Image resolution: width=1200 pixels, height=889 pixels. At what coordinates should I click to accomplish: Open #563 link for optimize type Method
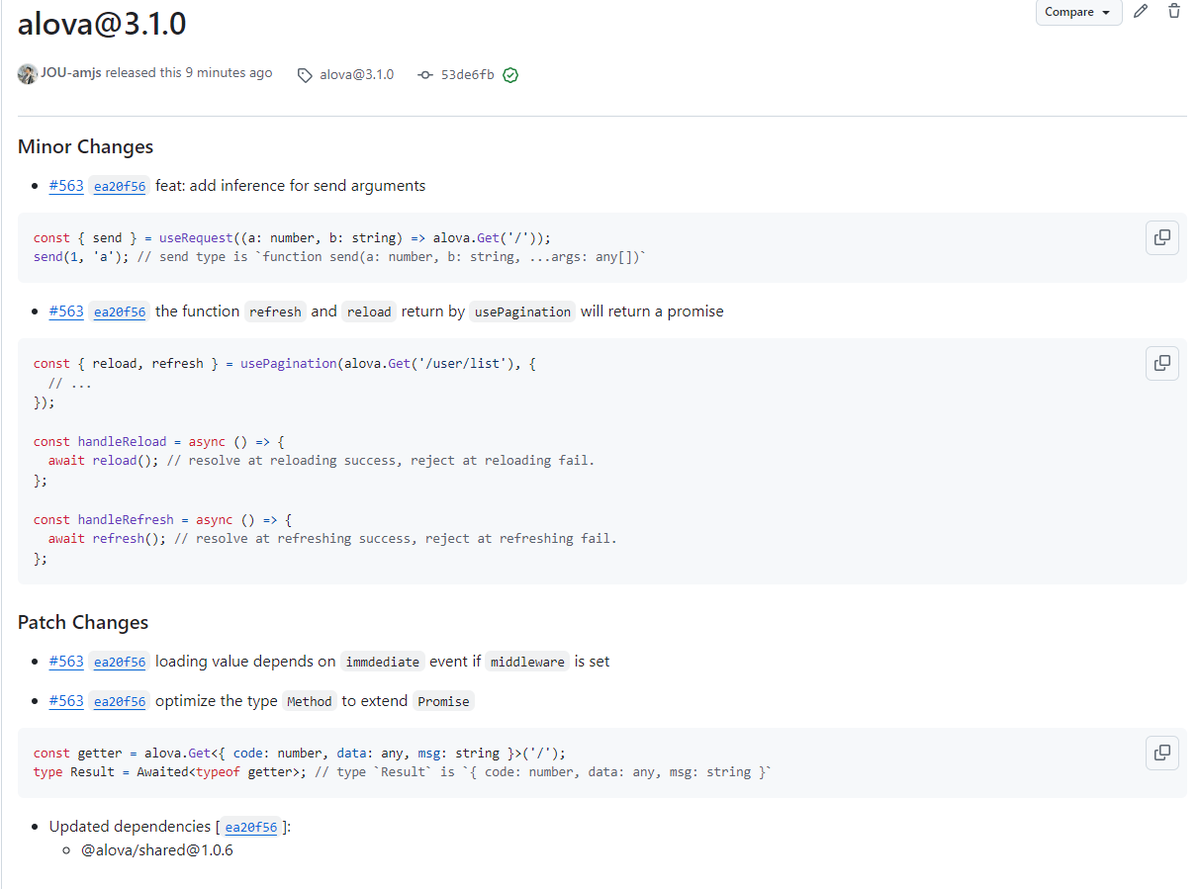pos(66,701)
